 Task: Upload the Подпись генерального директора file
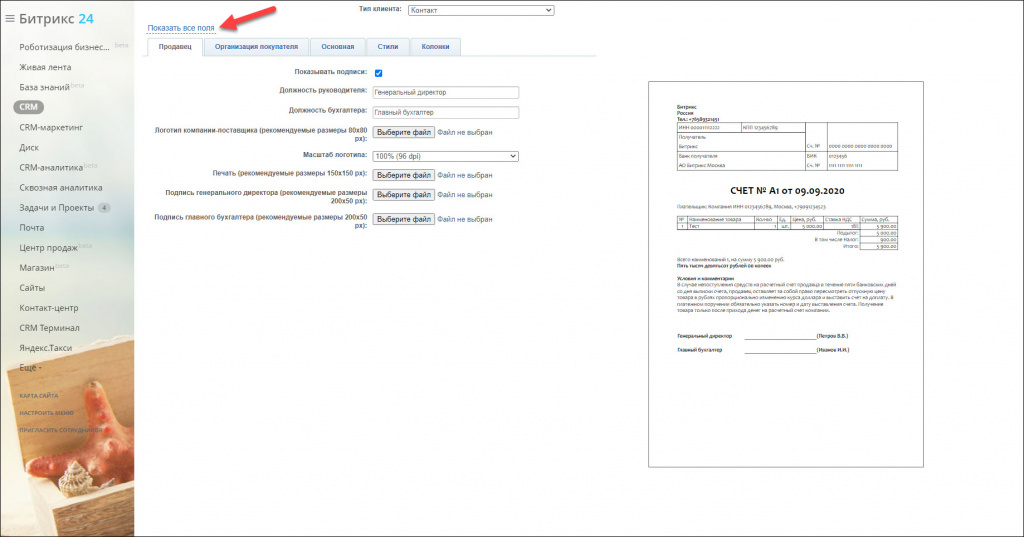point(403,195)
